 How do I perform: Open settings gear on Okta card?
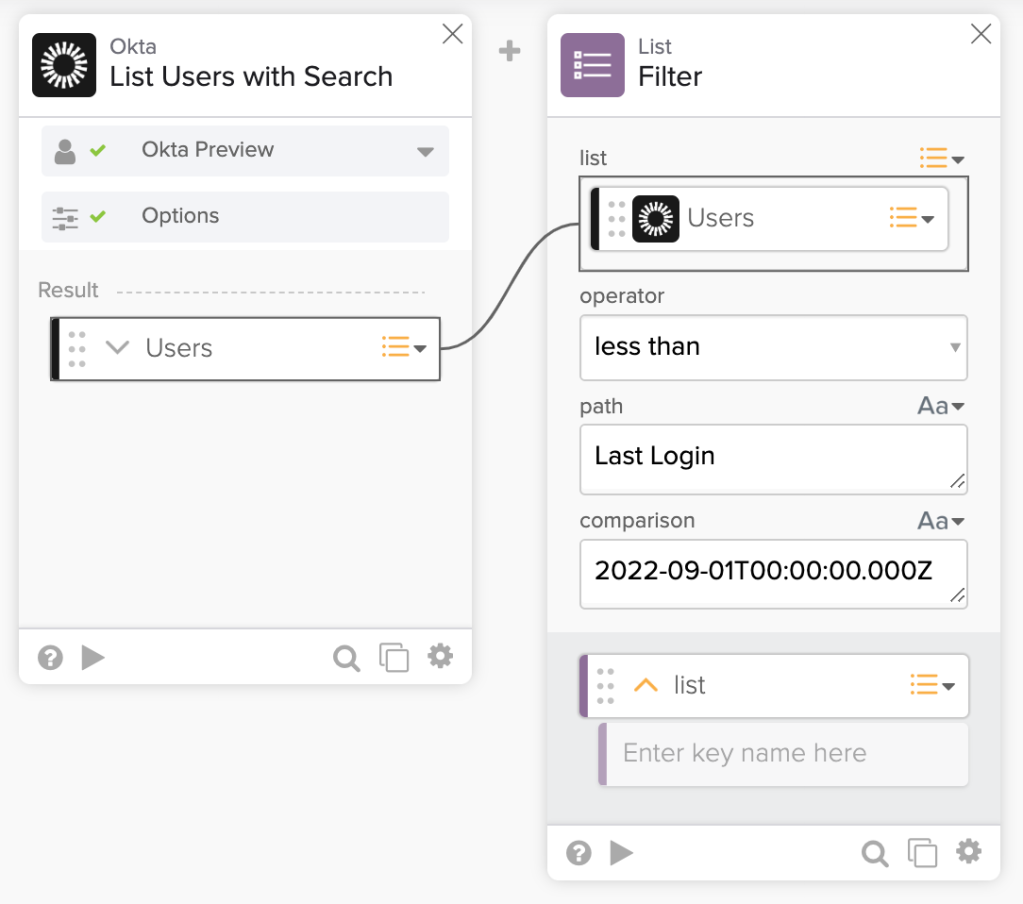pos(440,656)
